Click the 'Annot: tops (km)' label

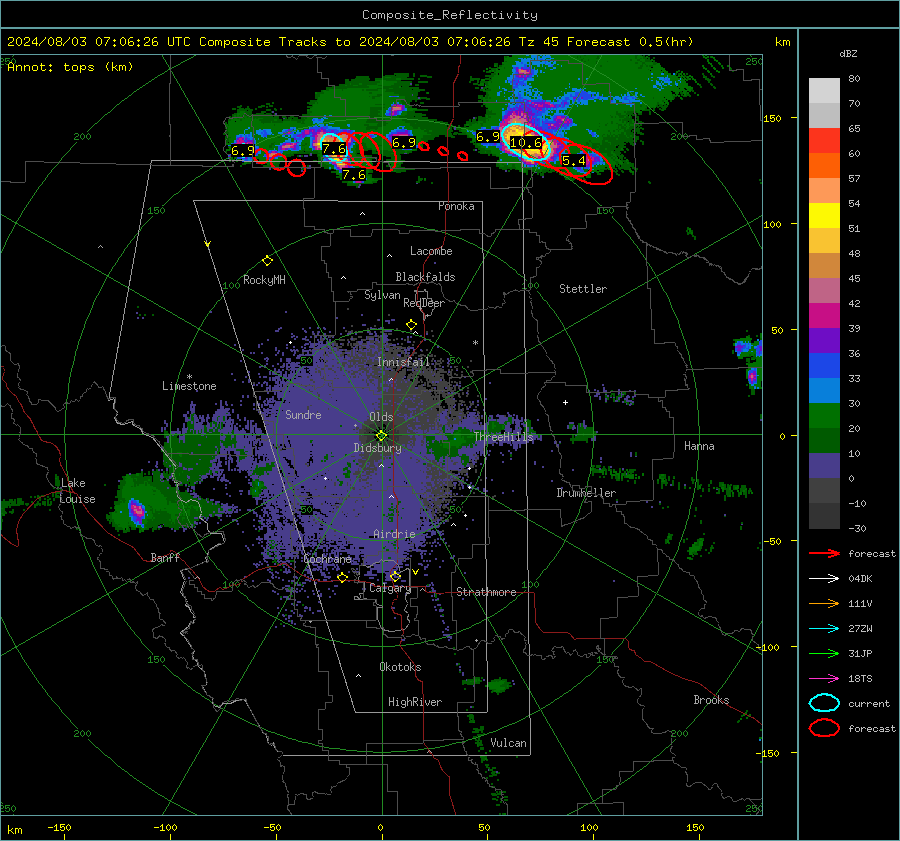(70, 67)
